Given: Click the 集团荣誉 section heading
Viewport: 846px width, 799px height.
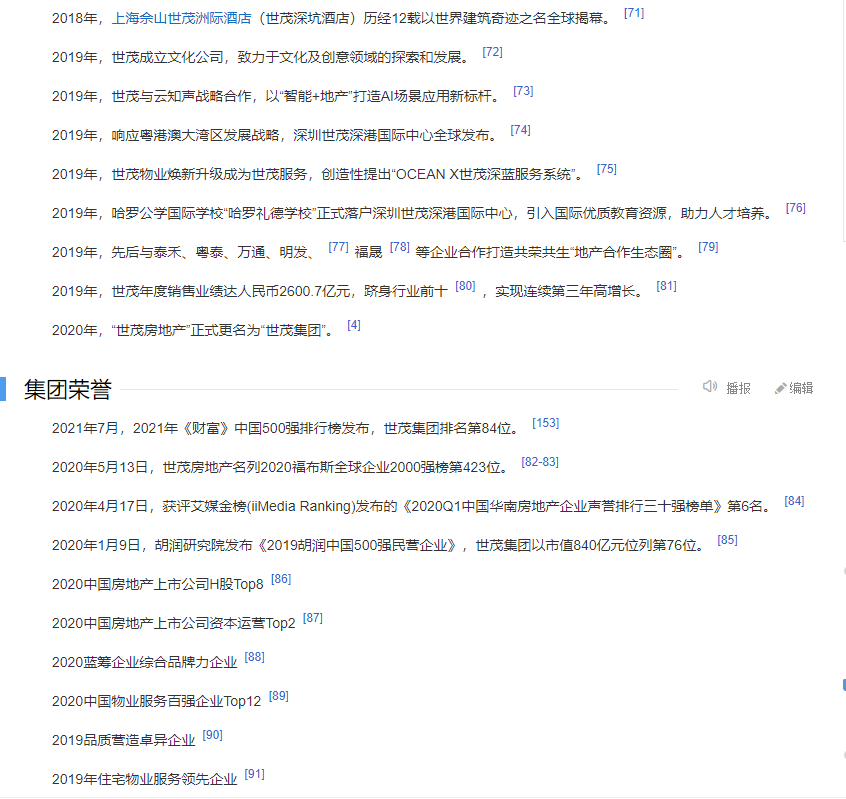Looking at the screenshot, I should [67, 389].
